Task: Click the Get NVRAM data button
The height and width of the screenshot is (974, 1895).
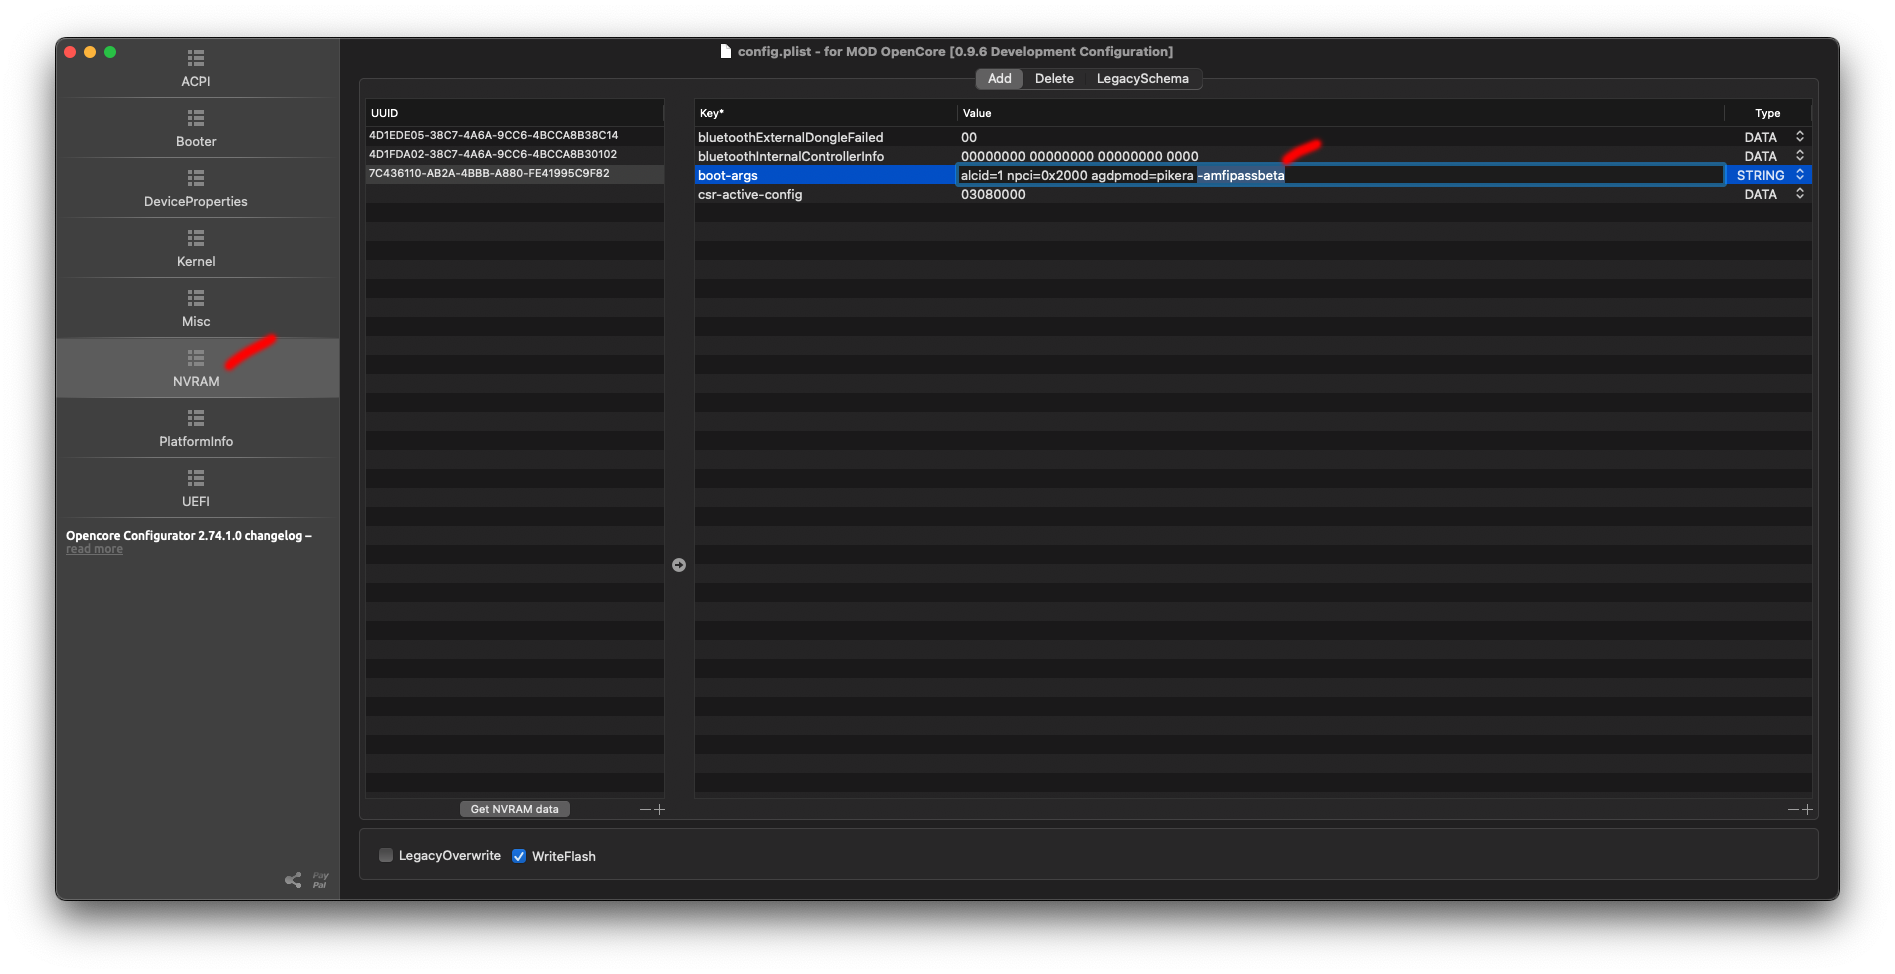Action: pyautogui.click(x=514, y=809)
